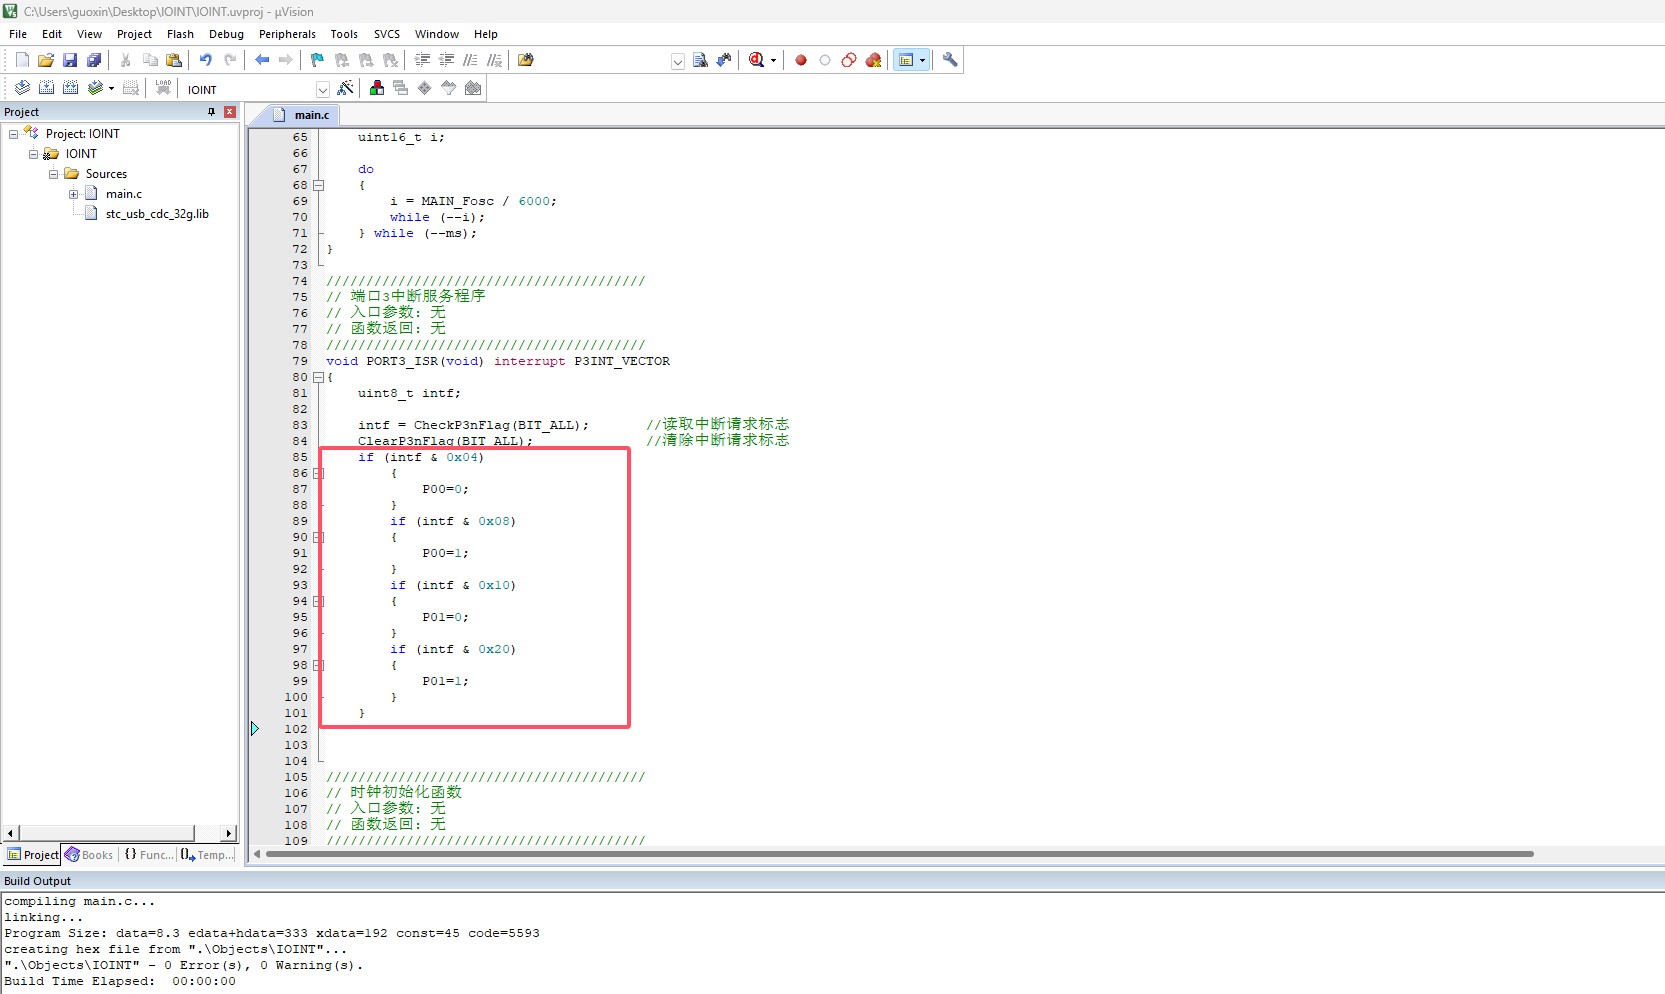This screenshot has width=1665, height=994.
Task: Collapse the code fold marker at line 80
Action: click(x=319, y=377)
